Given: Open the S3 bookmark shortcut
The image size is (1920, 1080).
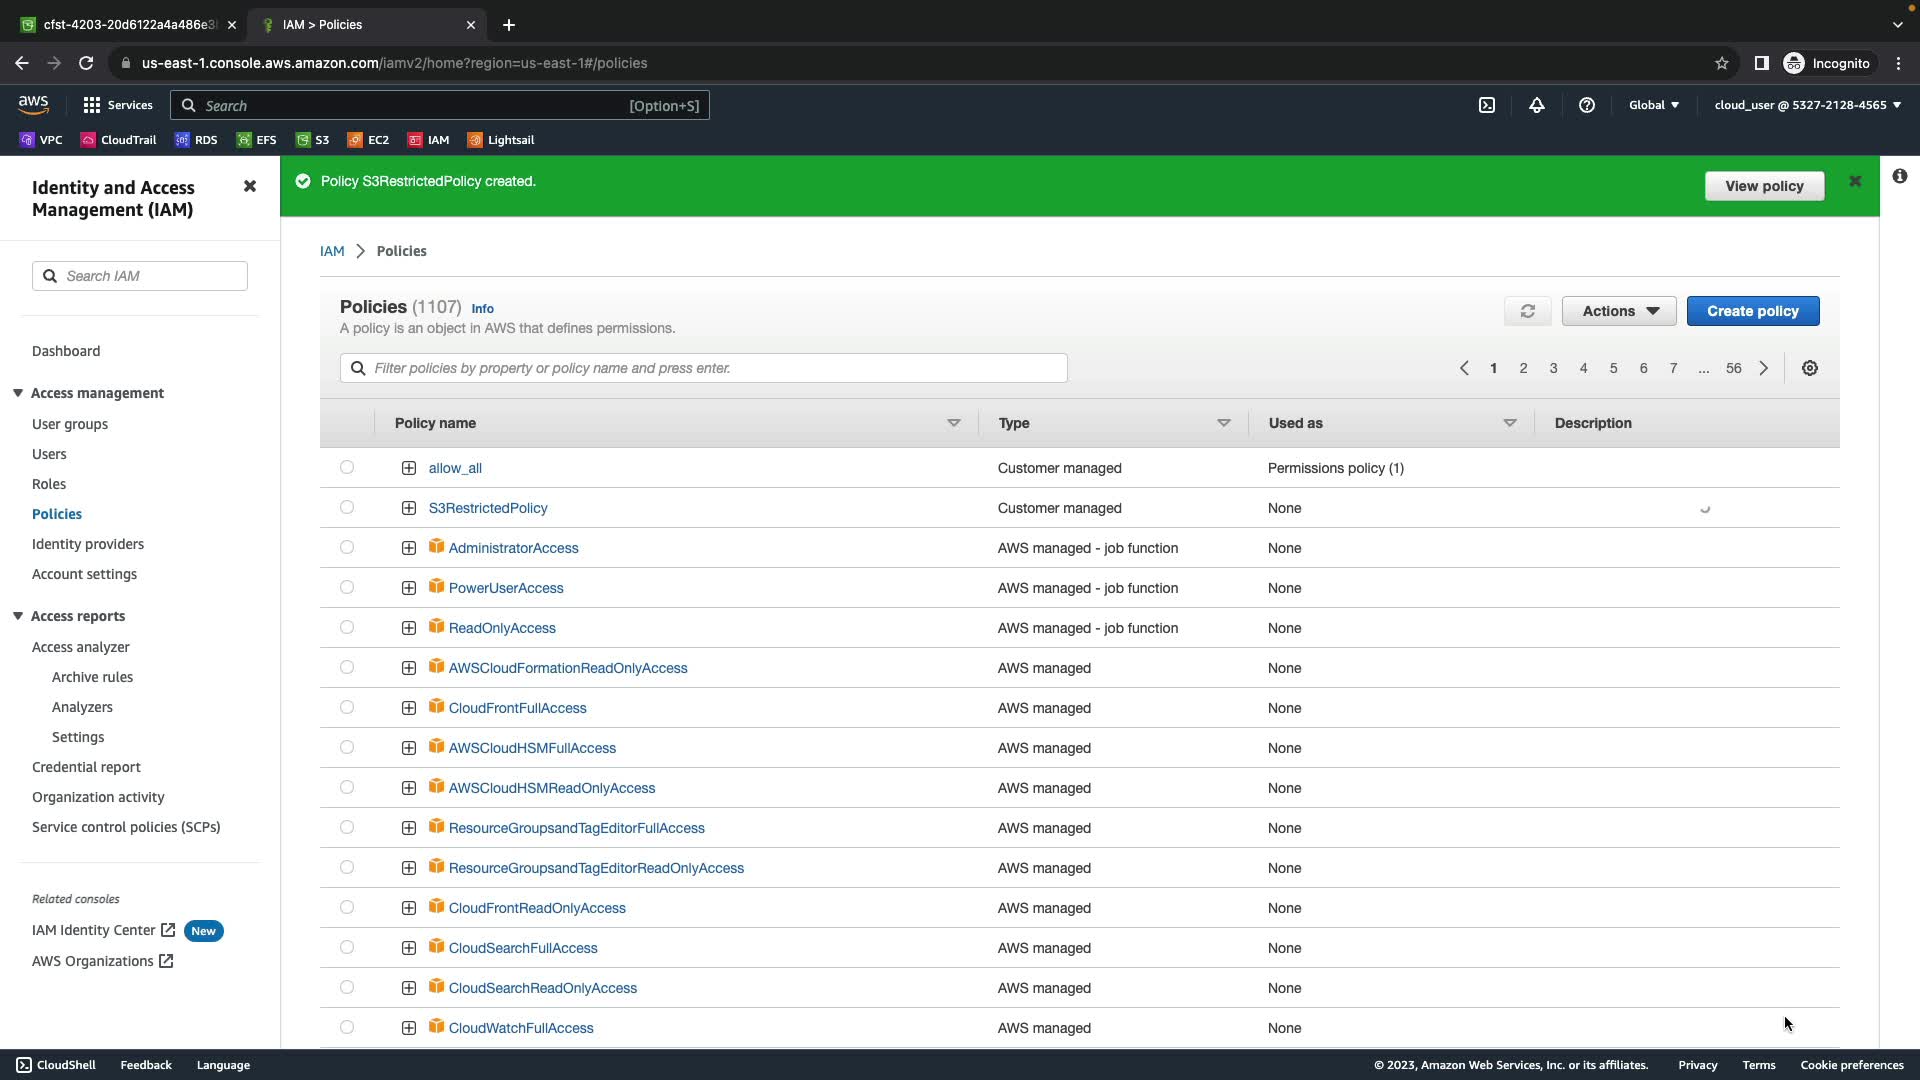Looking at the screenshot, I should pyautogui.click(x=313, y=140).
